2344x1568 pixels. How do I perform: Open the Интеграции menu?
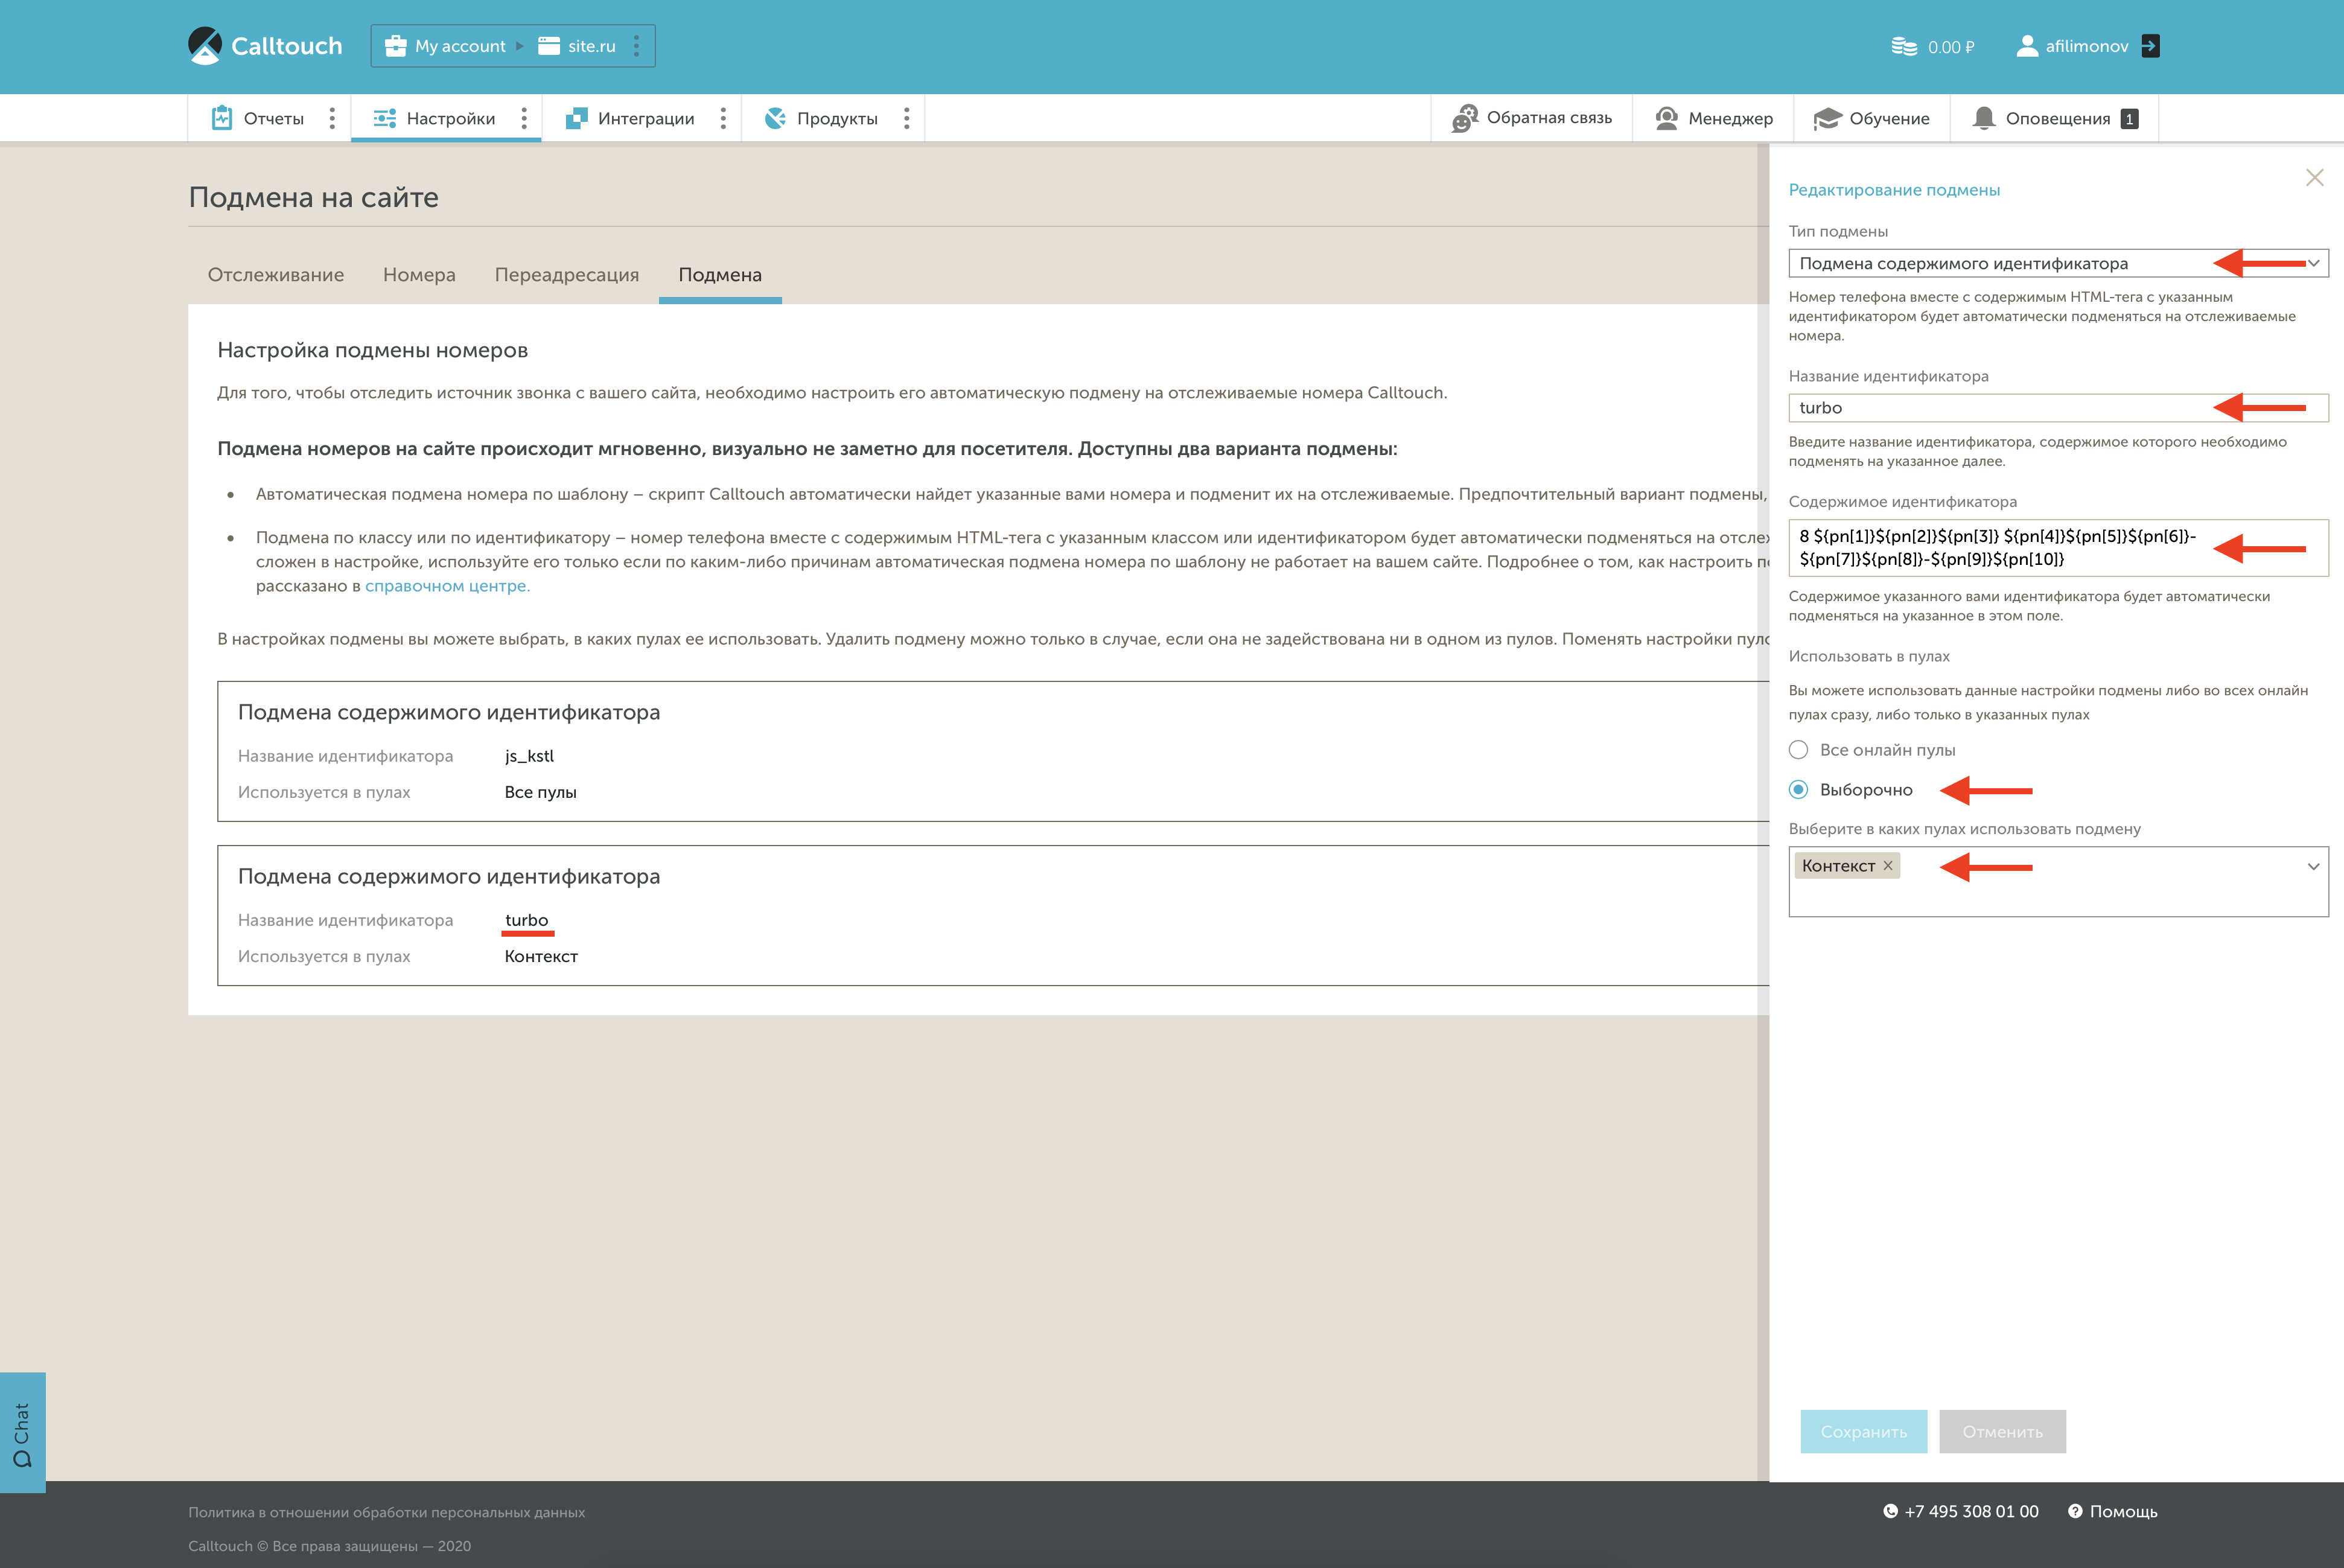tap(646, 118)
